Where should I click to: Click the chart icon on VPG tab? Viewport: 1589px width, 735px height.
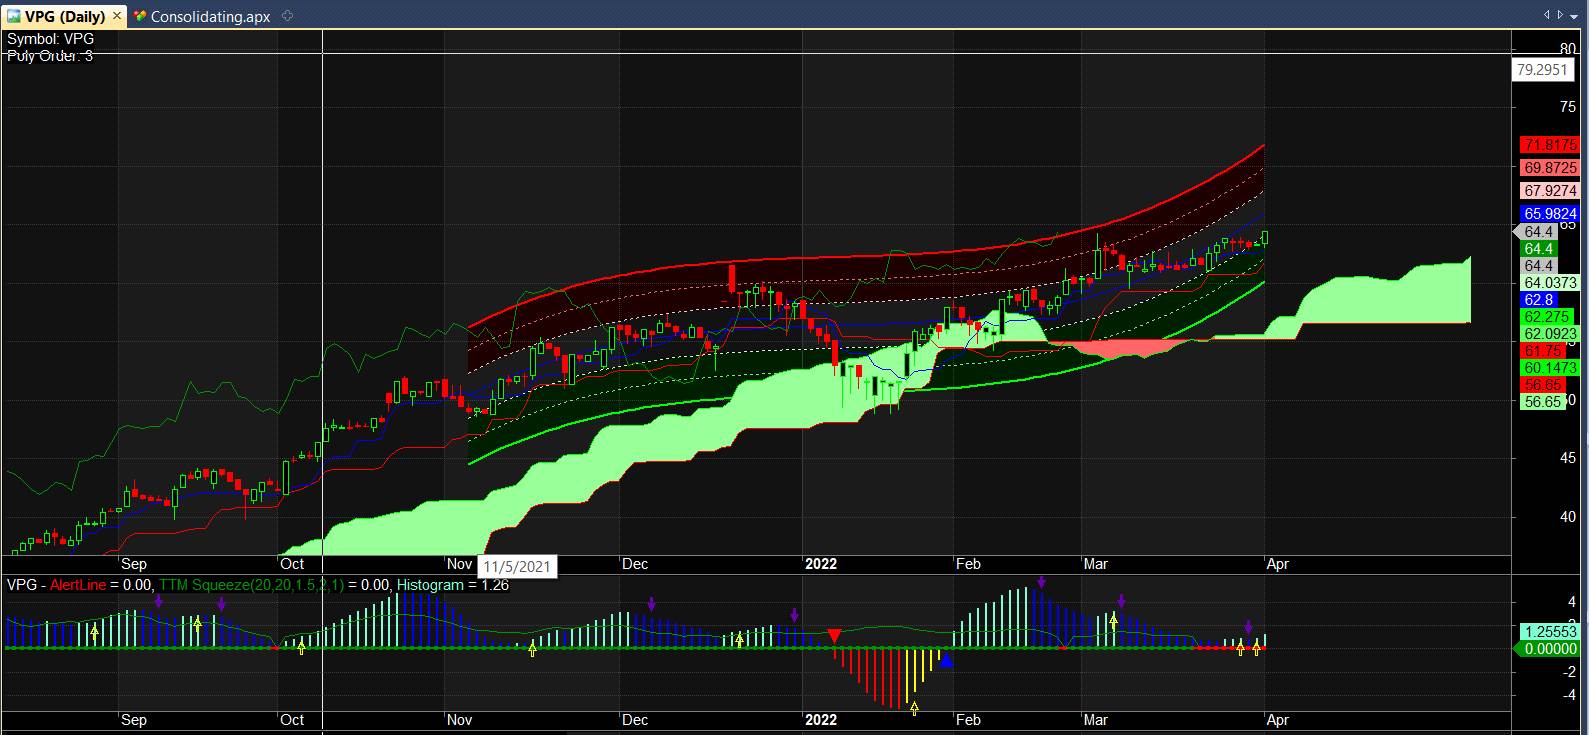(14, 16)
